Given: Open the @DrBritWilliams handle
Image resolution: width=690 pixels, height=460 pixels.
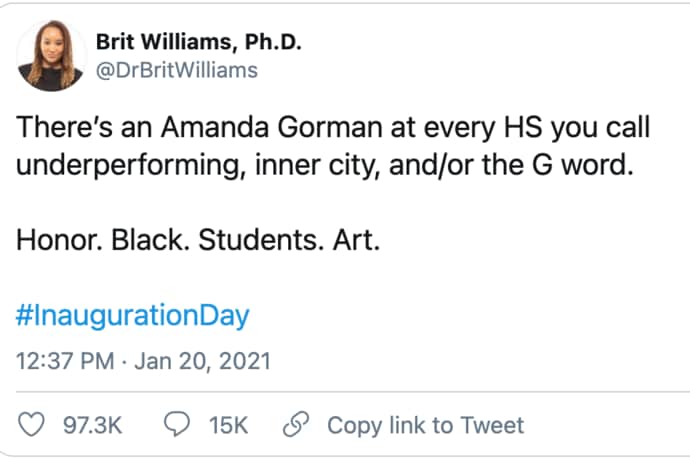Looking at the screenshot, I should pos(176,70).
